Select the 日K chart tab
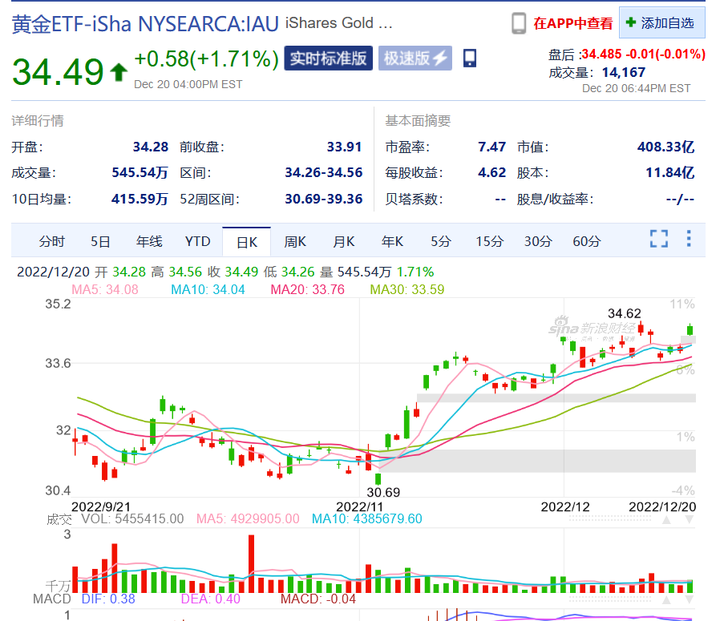This screenshot has width=720, height=621. pos(247,242)
